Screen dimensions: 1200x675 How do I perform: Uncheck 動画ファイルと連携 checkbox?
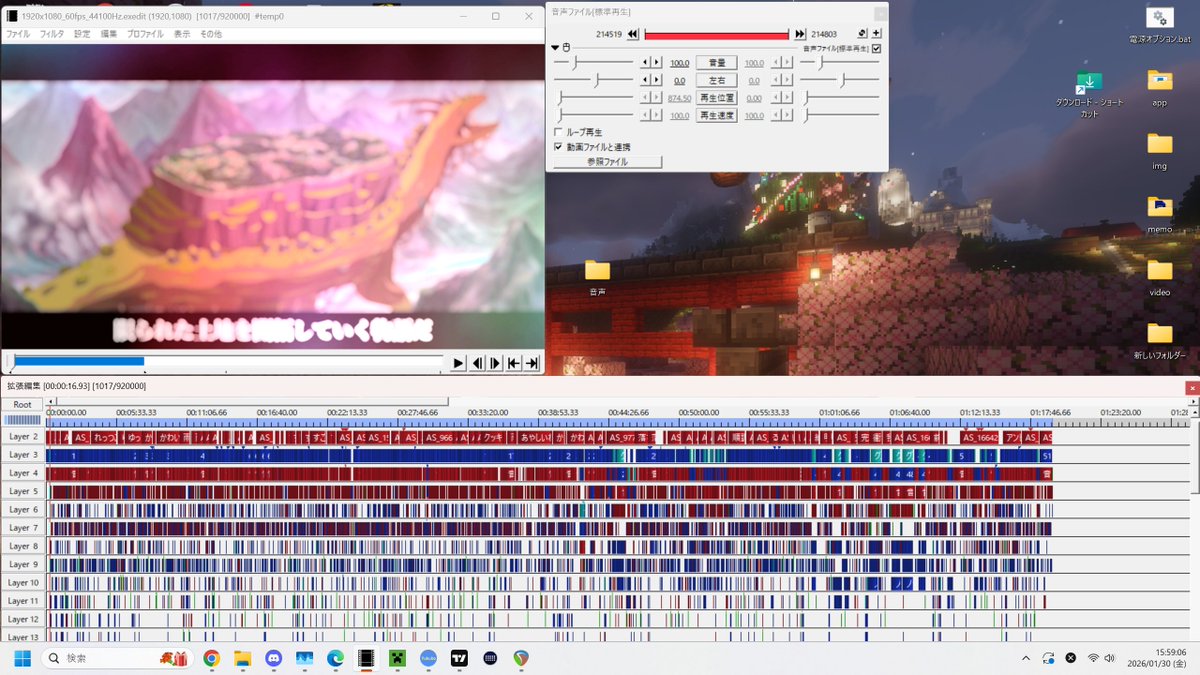tap(558, 147)
